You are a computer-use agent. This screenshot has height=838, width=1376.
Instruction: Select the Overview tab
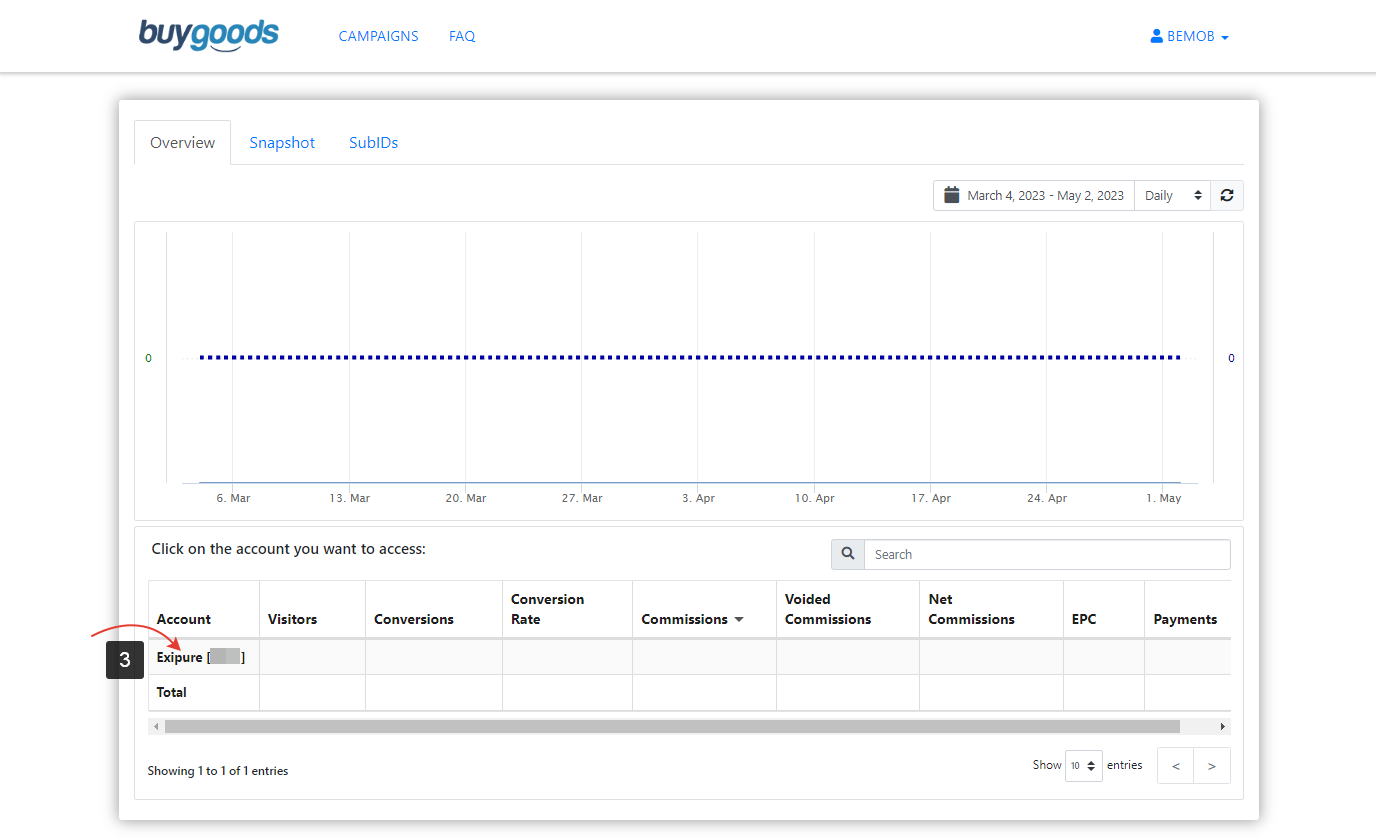(182, 142)
